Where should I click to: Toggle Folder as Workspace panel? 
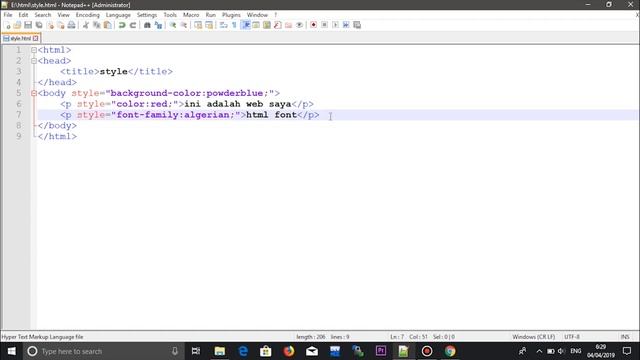click(x=289, y=25)
